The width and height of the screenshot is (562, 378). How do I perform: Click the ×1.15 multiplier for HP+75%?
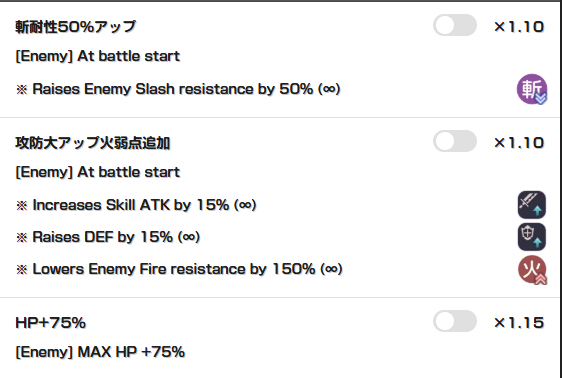(x=519, y=323)
